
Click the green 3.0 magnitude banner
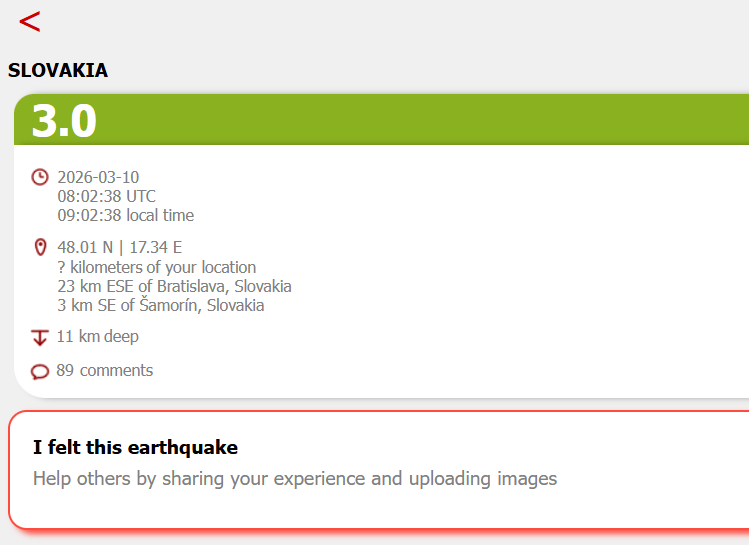pyautogui.click(x=382, y=119)
